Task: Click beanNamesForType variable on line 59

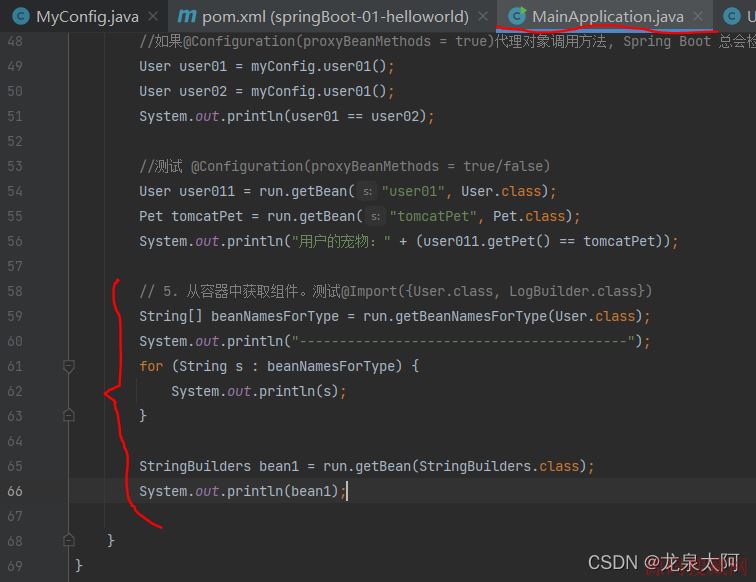Action: click(275, 316)
